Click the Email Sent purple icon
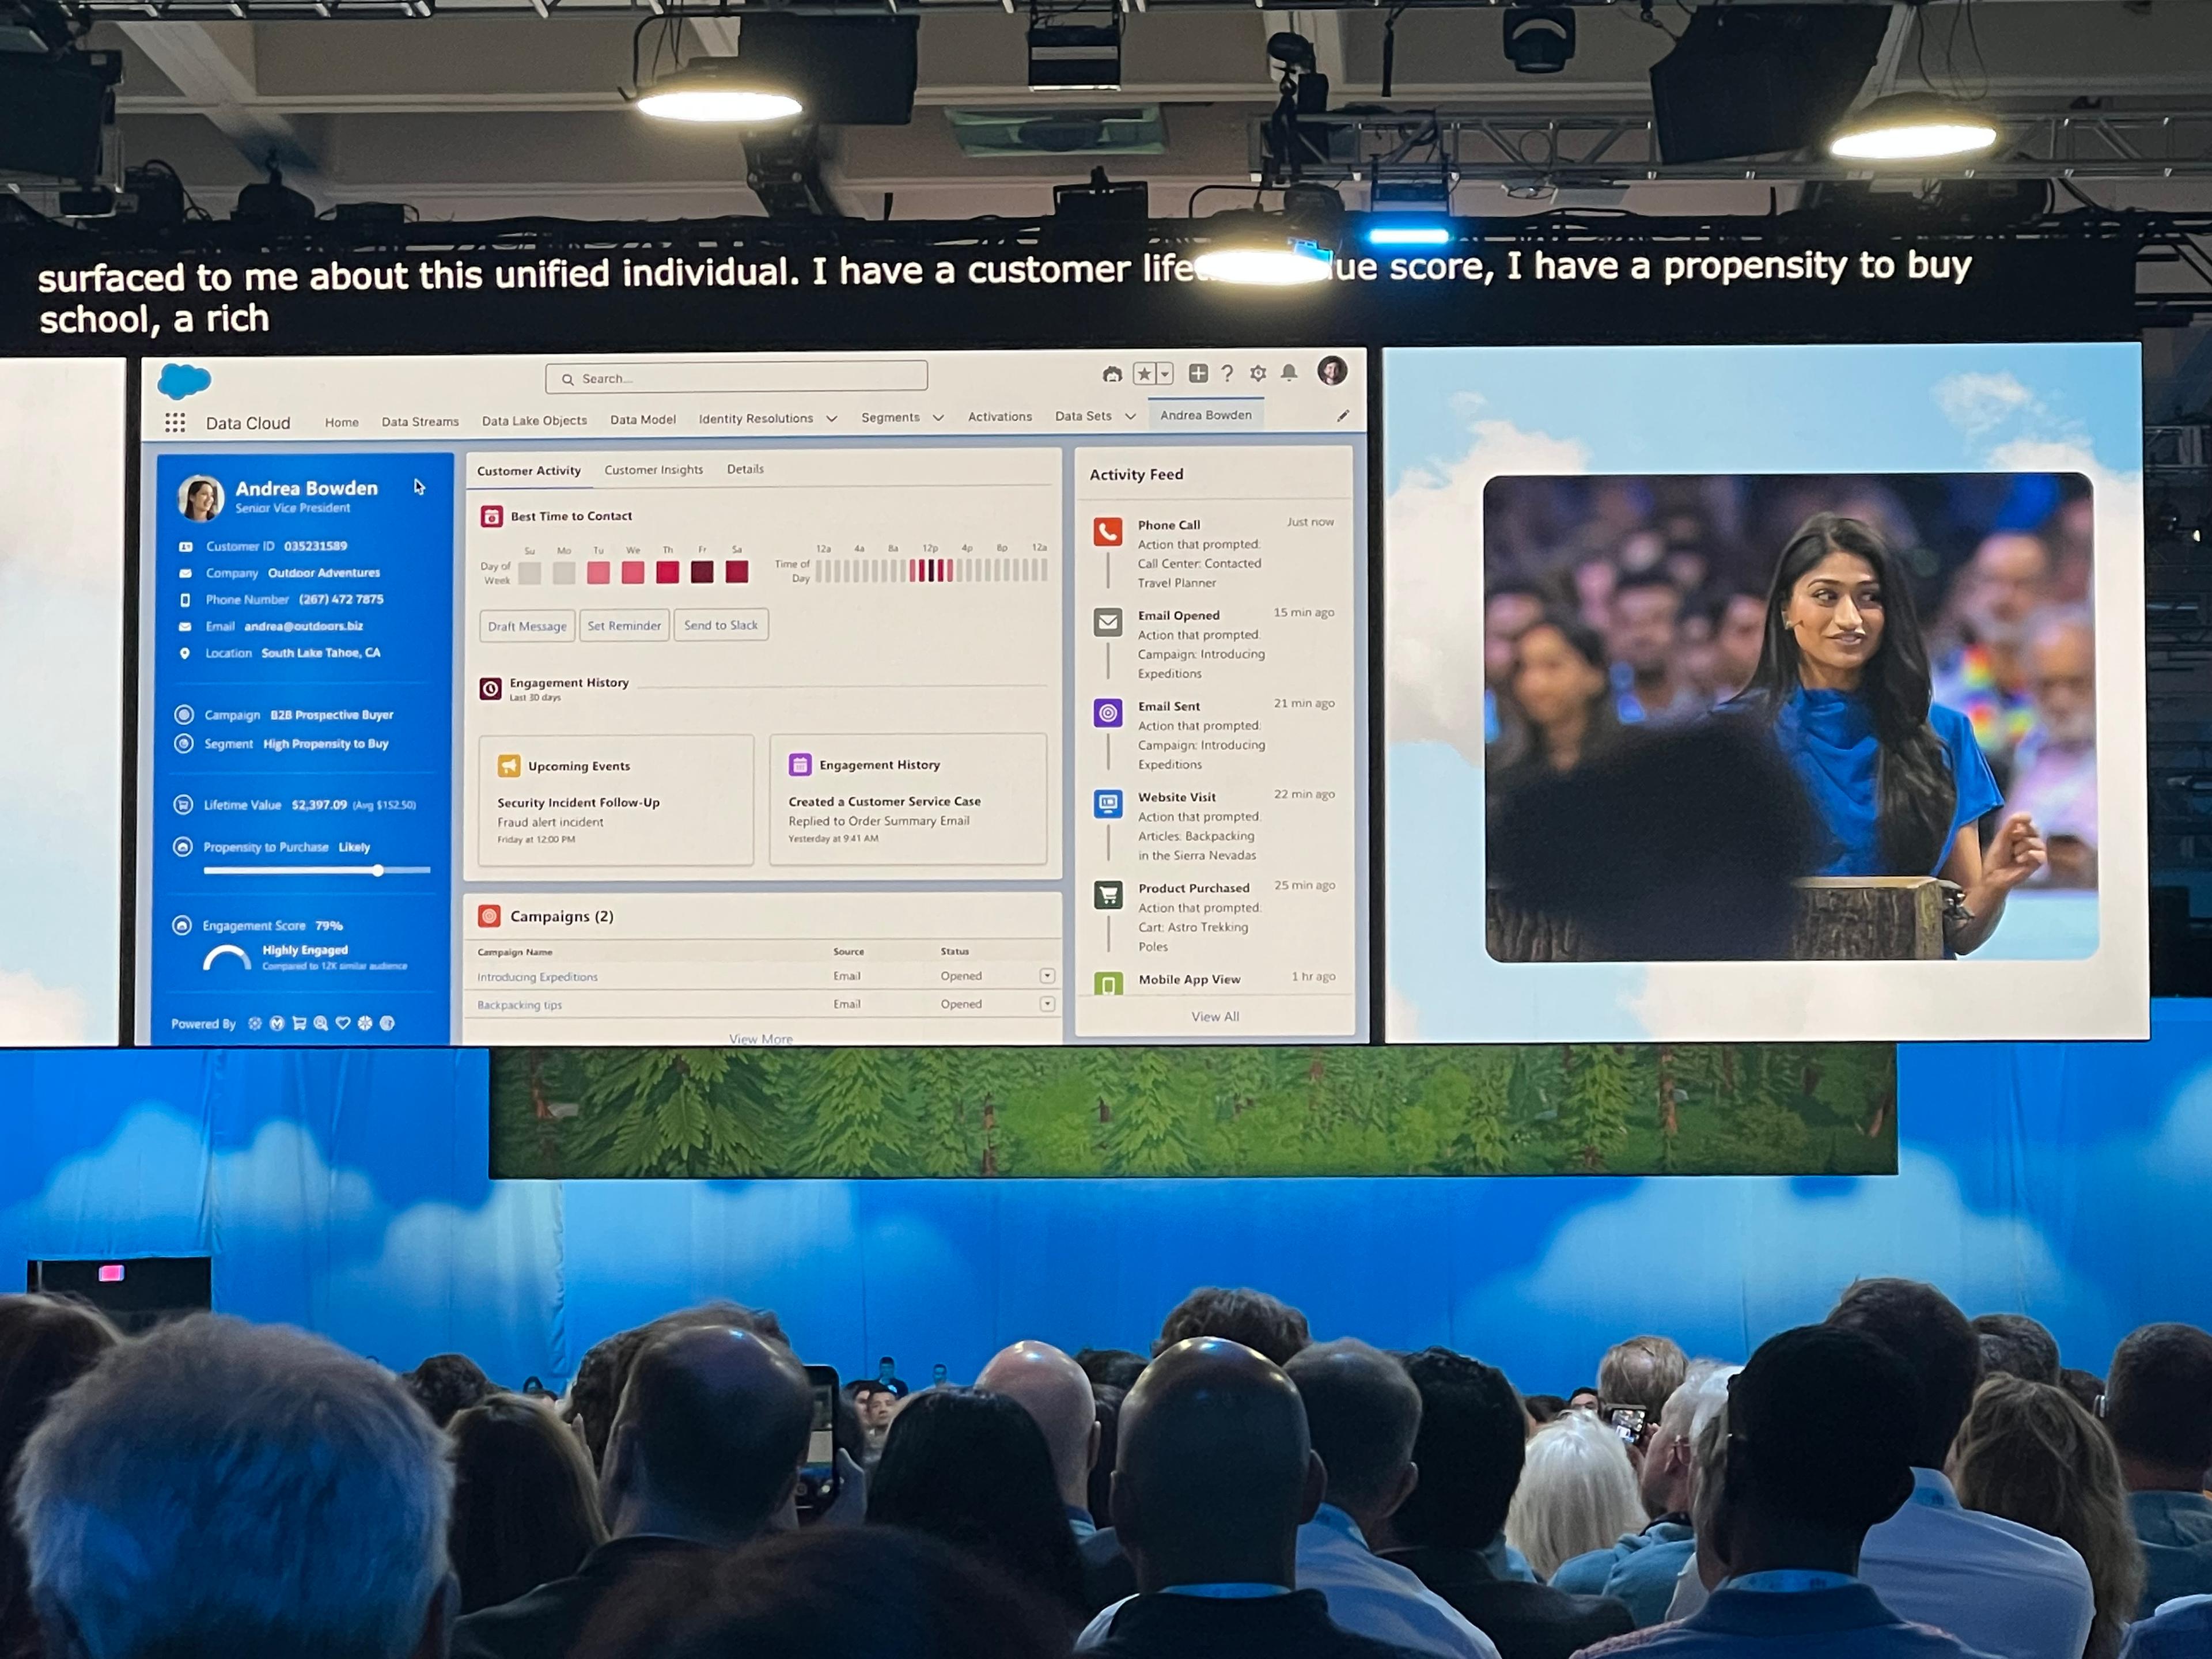 [1108, 713]
